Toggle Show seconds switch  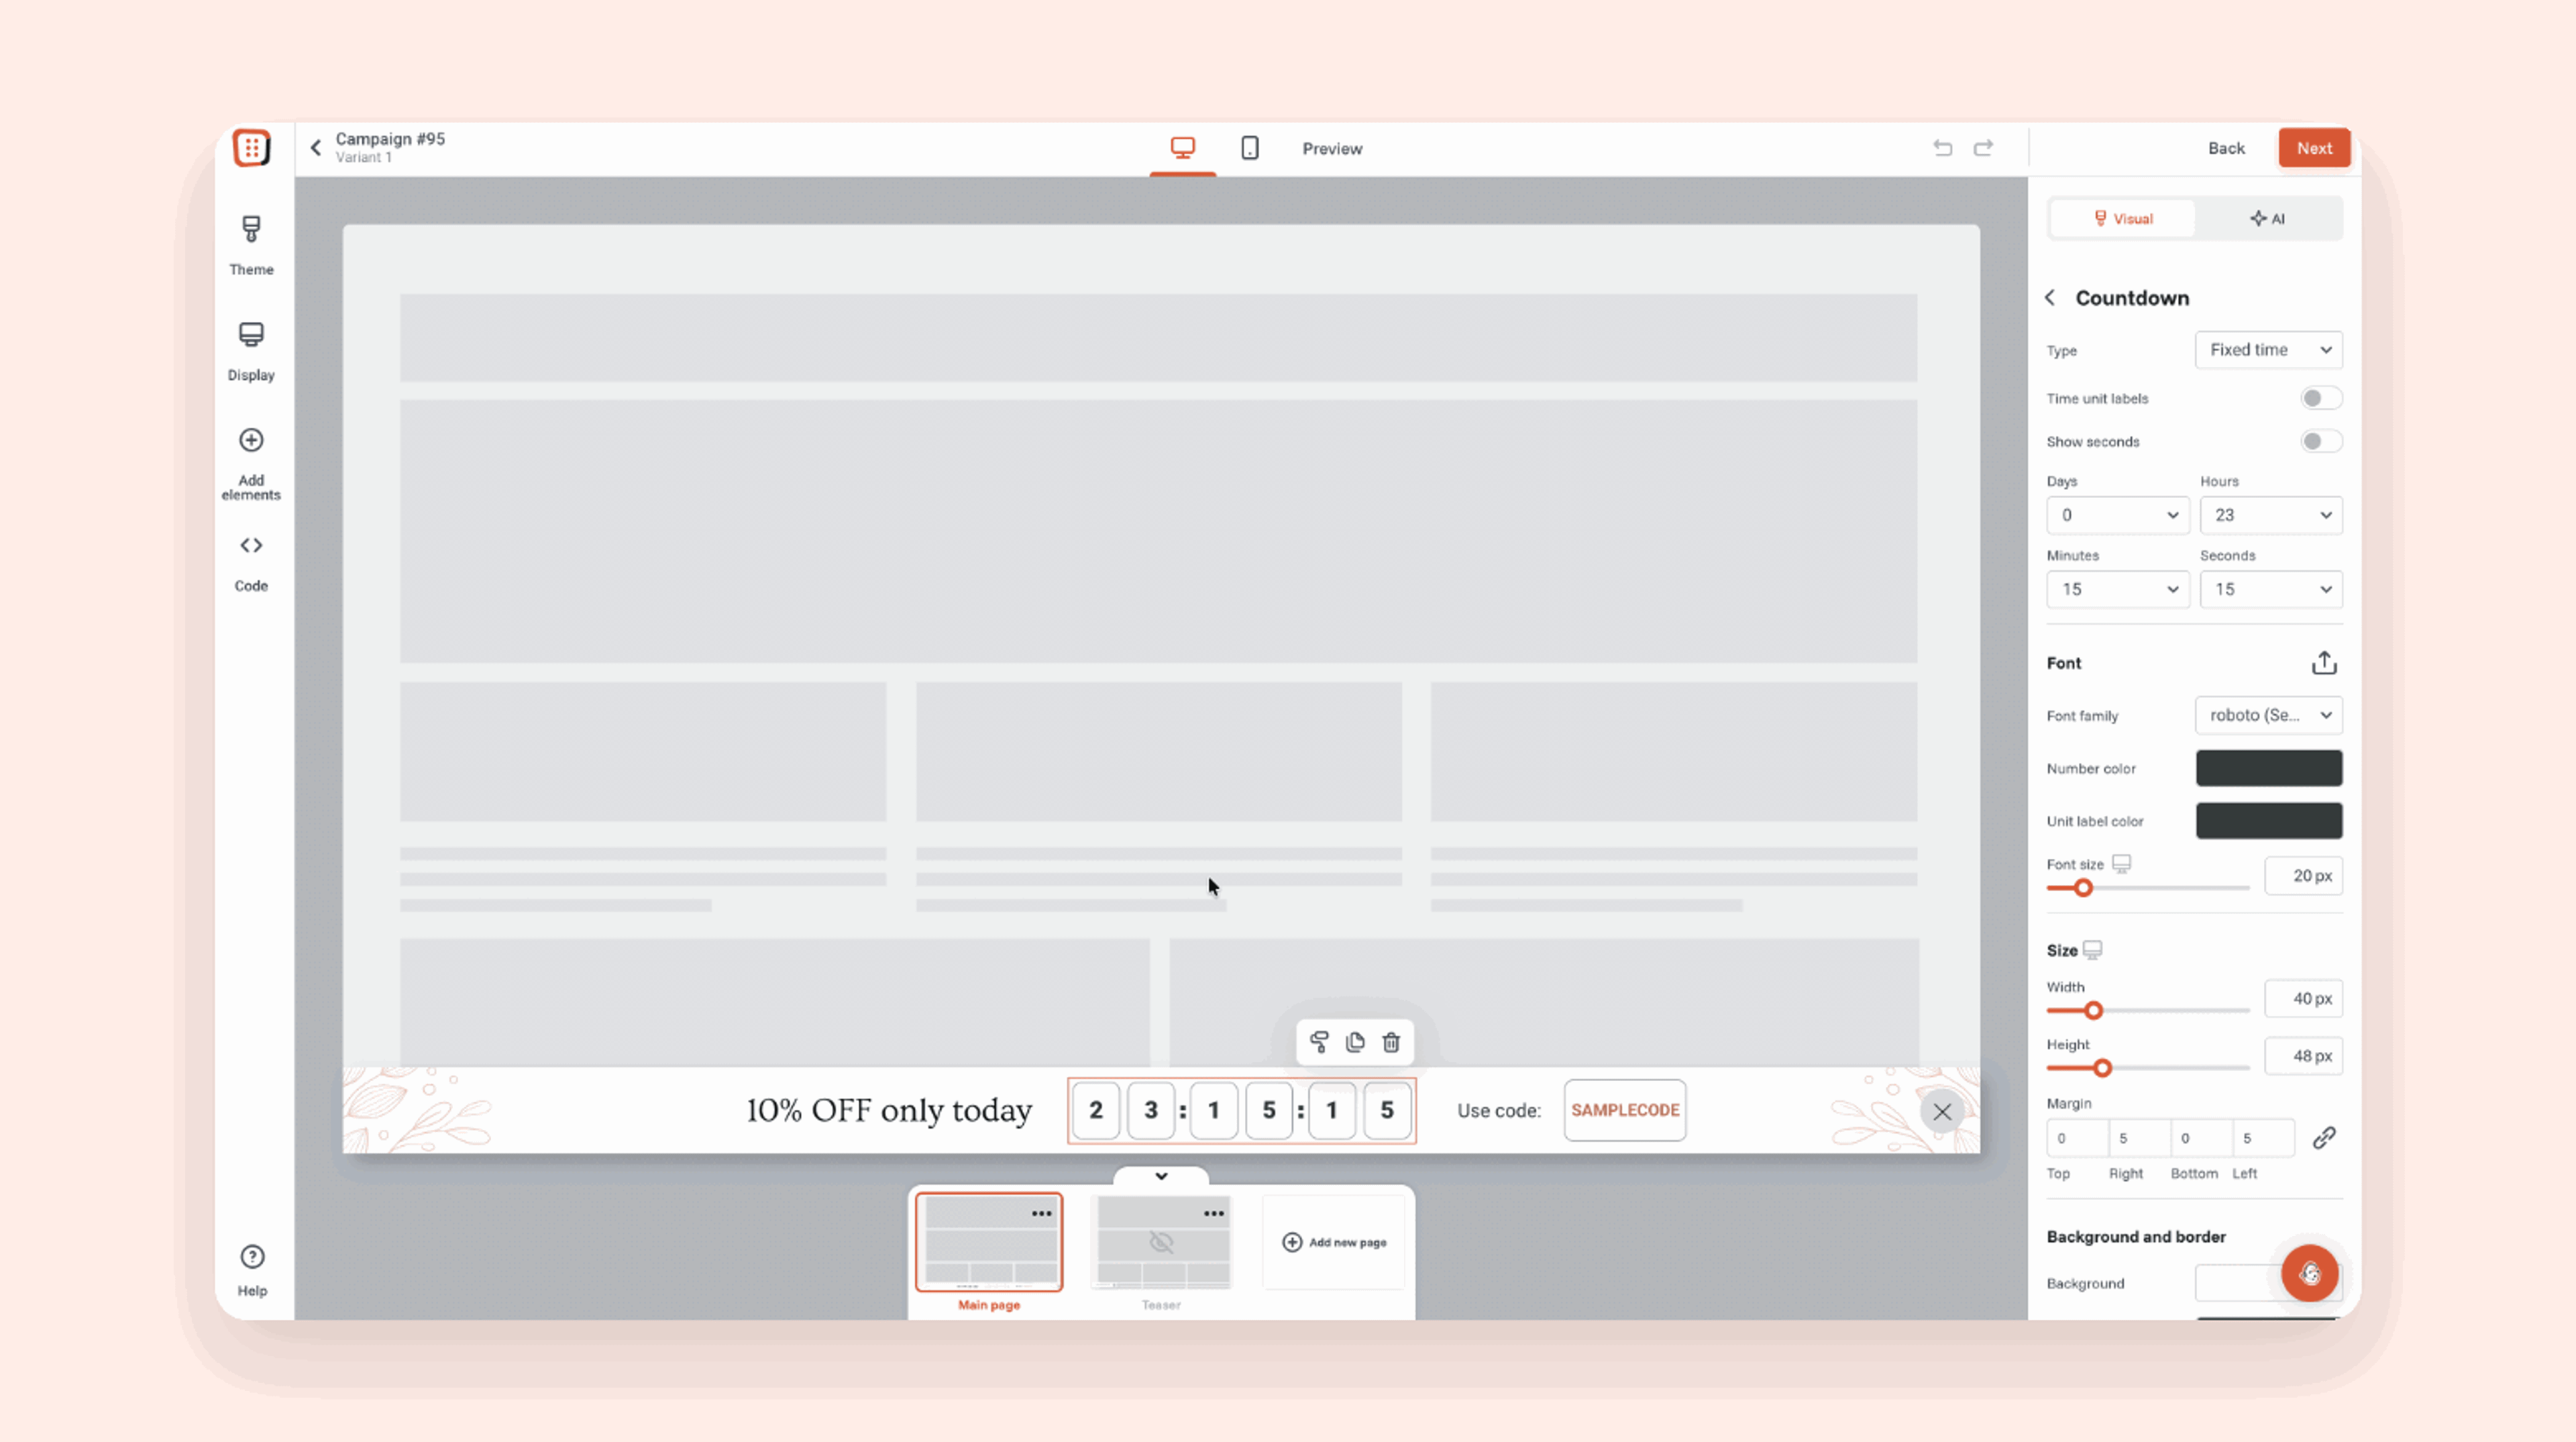pos(2320,441)
